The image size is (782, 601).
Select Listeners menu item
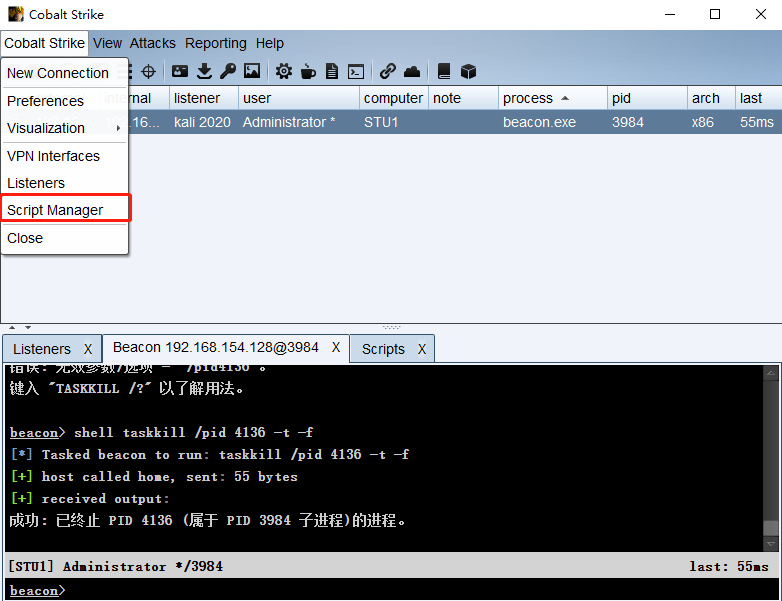point(36,183)
